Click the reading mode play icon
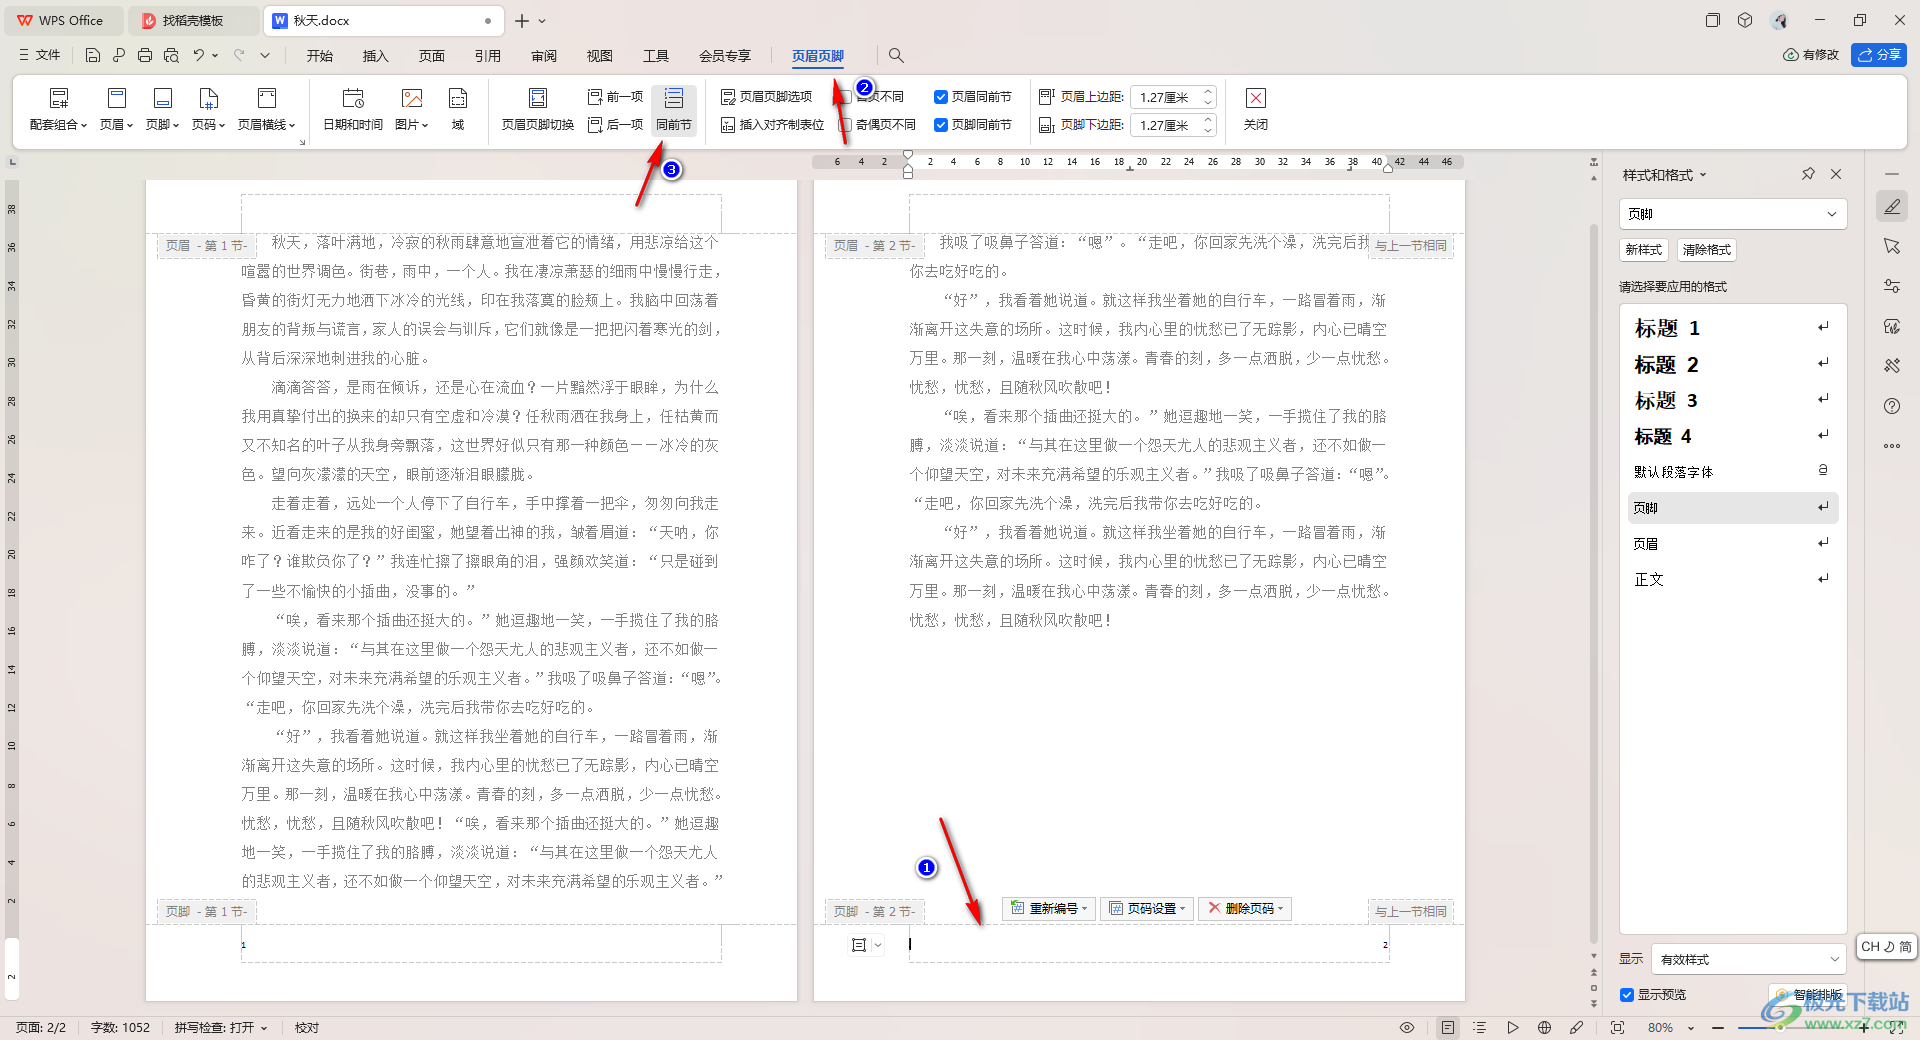The width and height of the screenshot is (1920, 1040). point(1513,1028)
